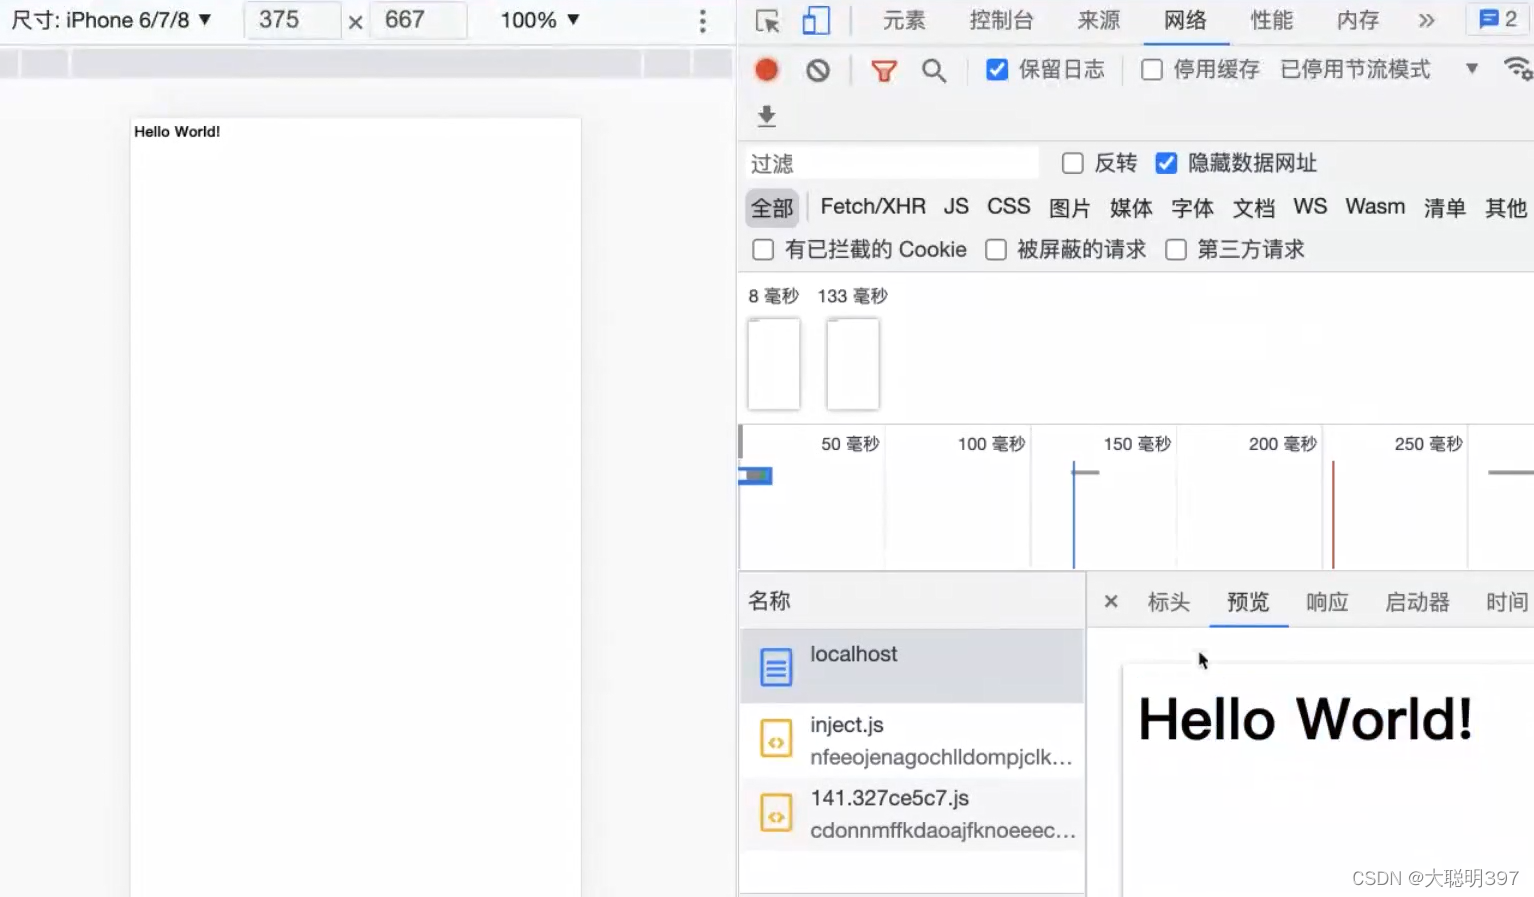This screenshot has width=1534, height=897.
Task: Select the inspect element icon
Action: [x=766, y=20]
